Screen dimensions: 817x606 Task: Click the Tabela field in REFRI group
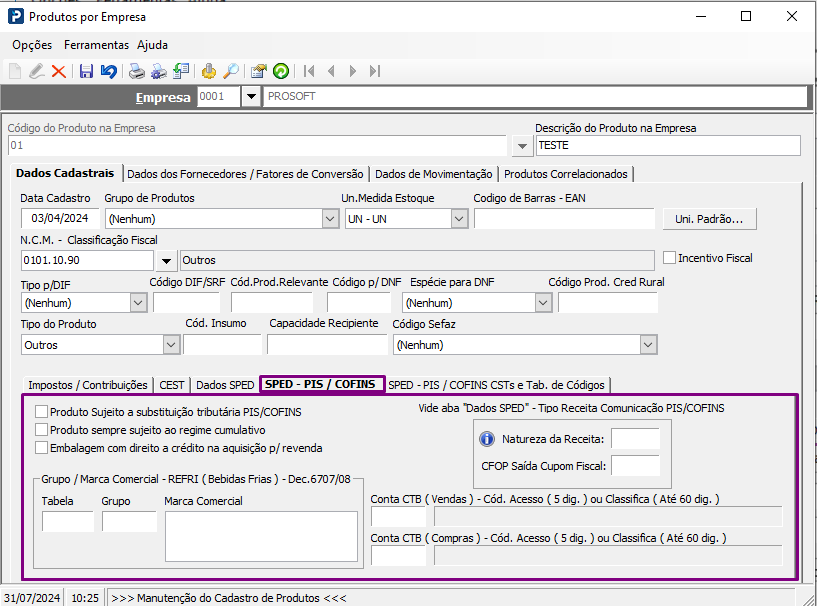(68, 521)
